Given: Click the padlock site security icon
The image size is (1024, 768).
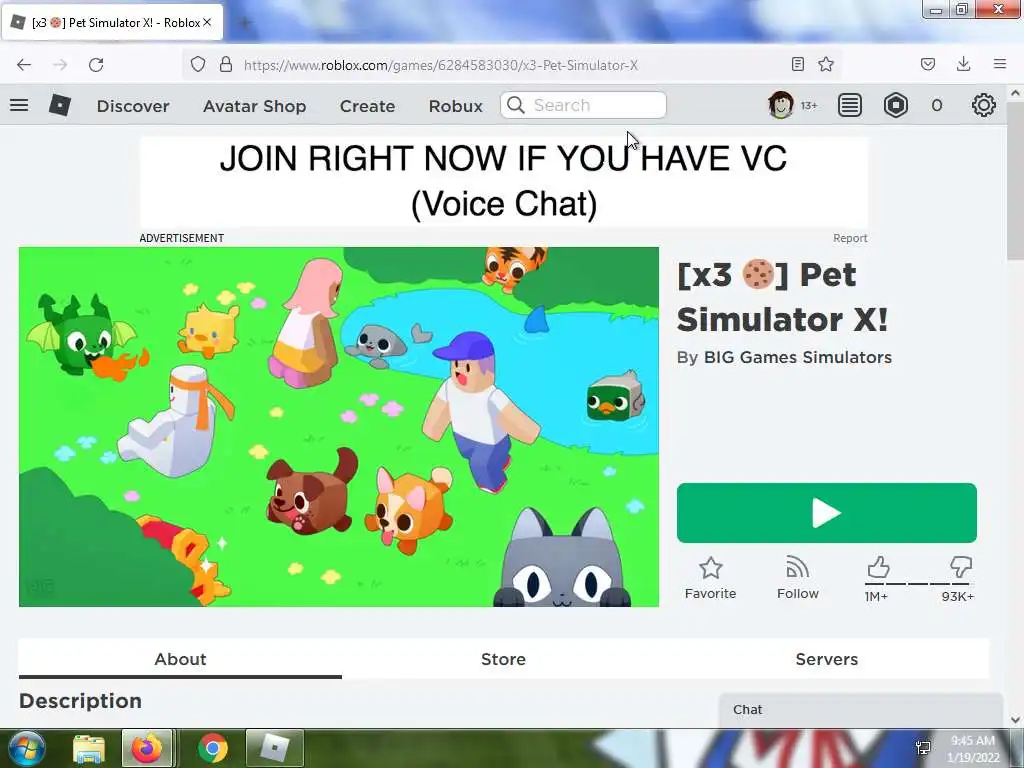Looking at the screenshot, I should [226, 64].
